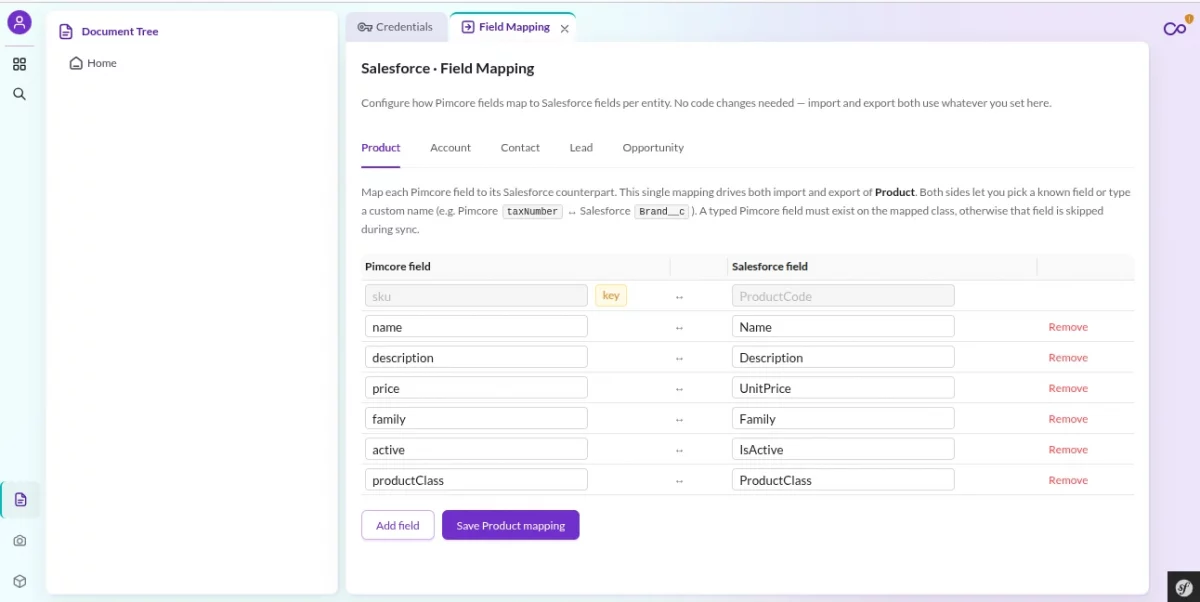Image resolution: width=1200 pixels, height=602 pixels.
Task: Click the Add field button
Action: point(398,525)
